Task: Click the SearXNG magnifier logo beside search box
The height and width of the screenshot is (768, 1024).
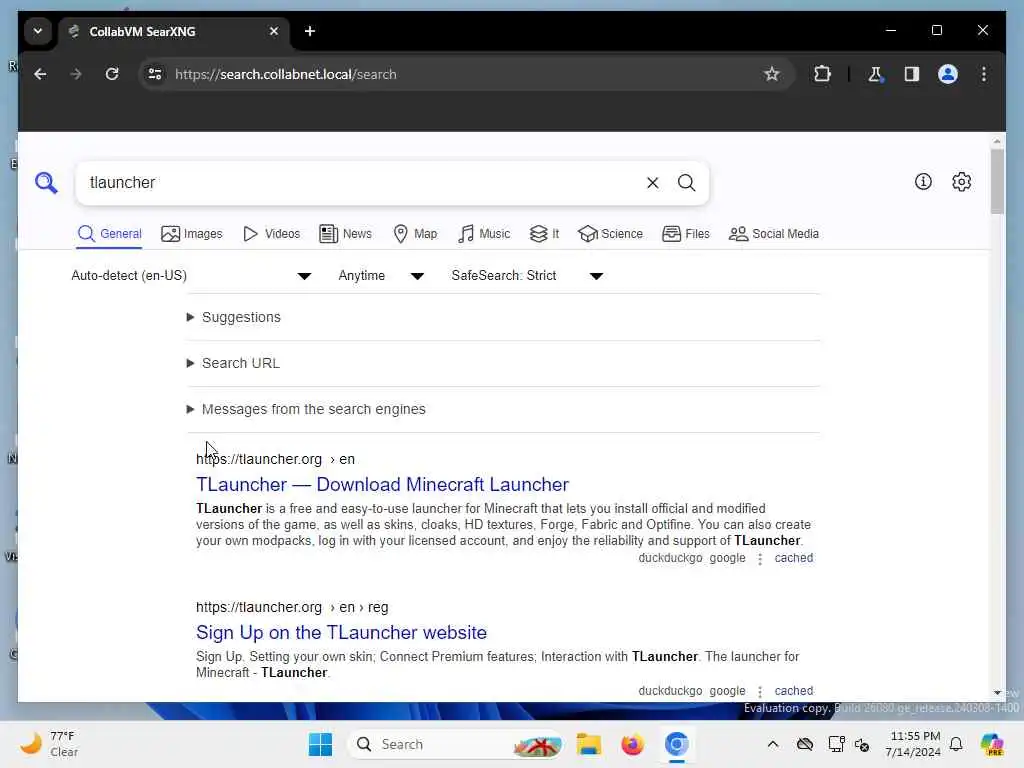Action: tap(46, 183)
